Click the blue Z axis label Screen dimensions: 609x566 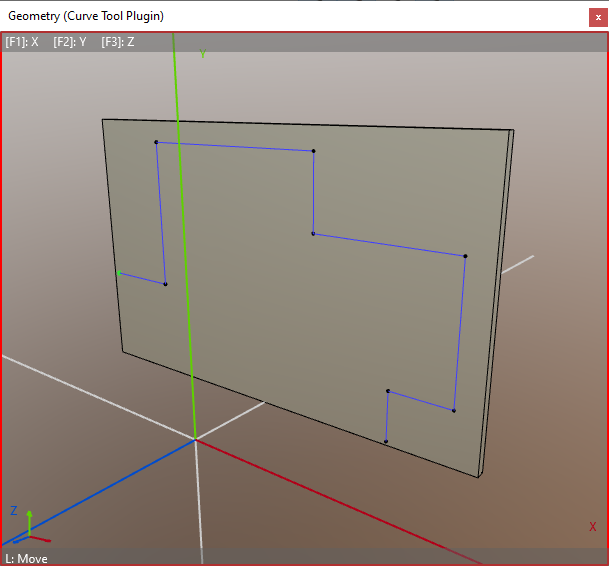[x=14, y=510]
